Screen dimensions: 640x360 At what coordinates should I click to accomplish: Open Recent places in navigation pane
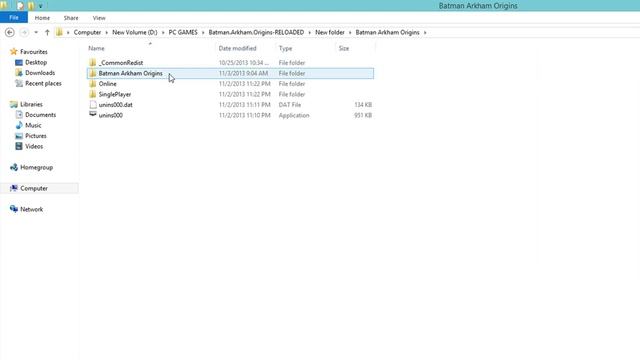[x=43, y=83]
